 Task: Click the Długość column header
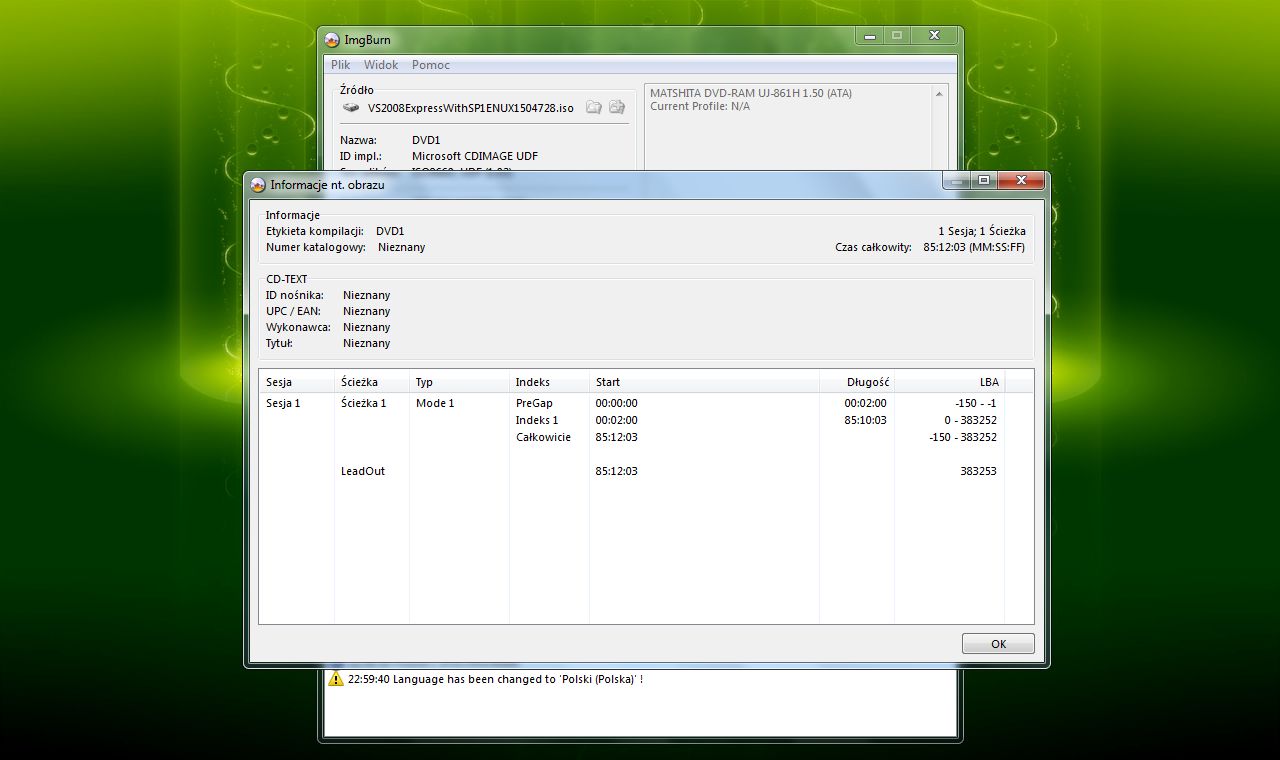[x=857, y=382]
